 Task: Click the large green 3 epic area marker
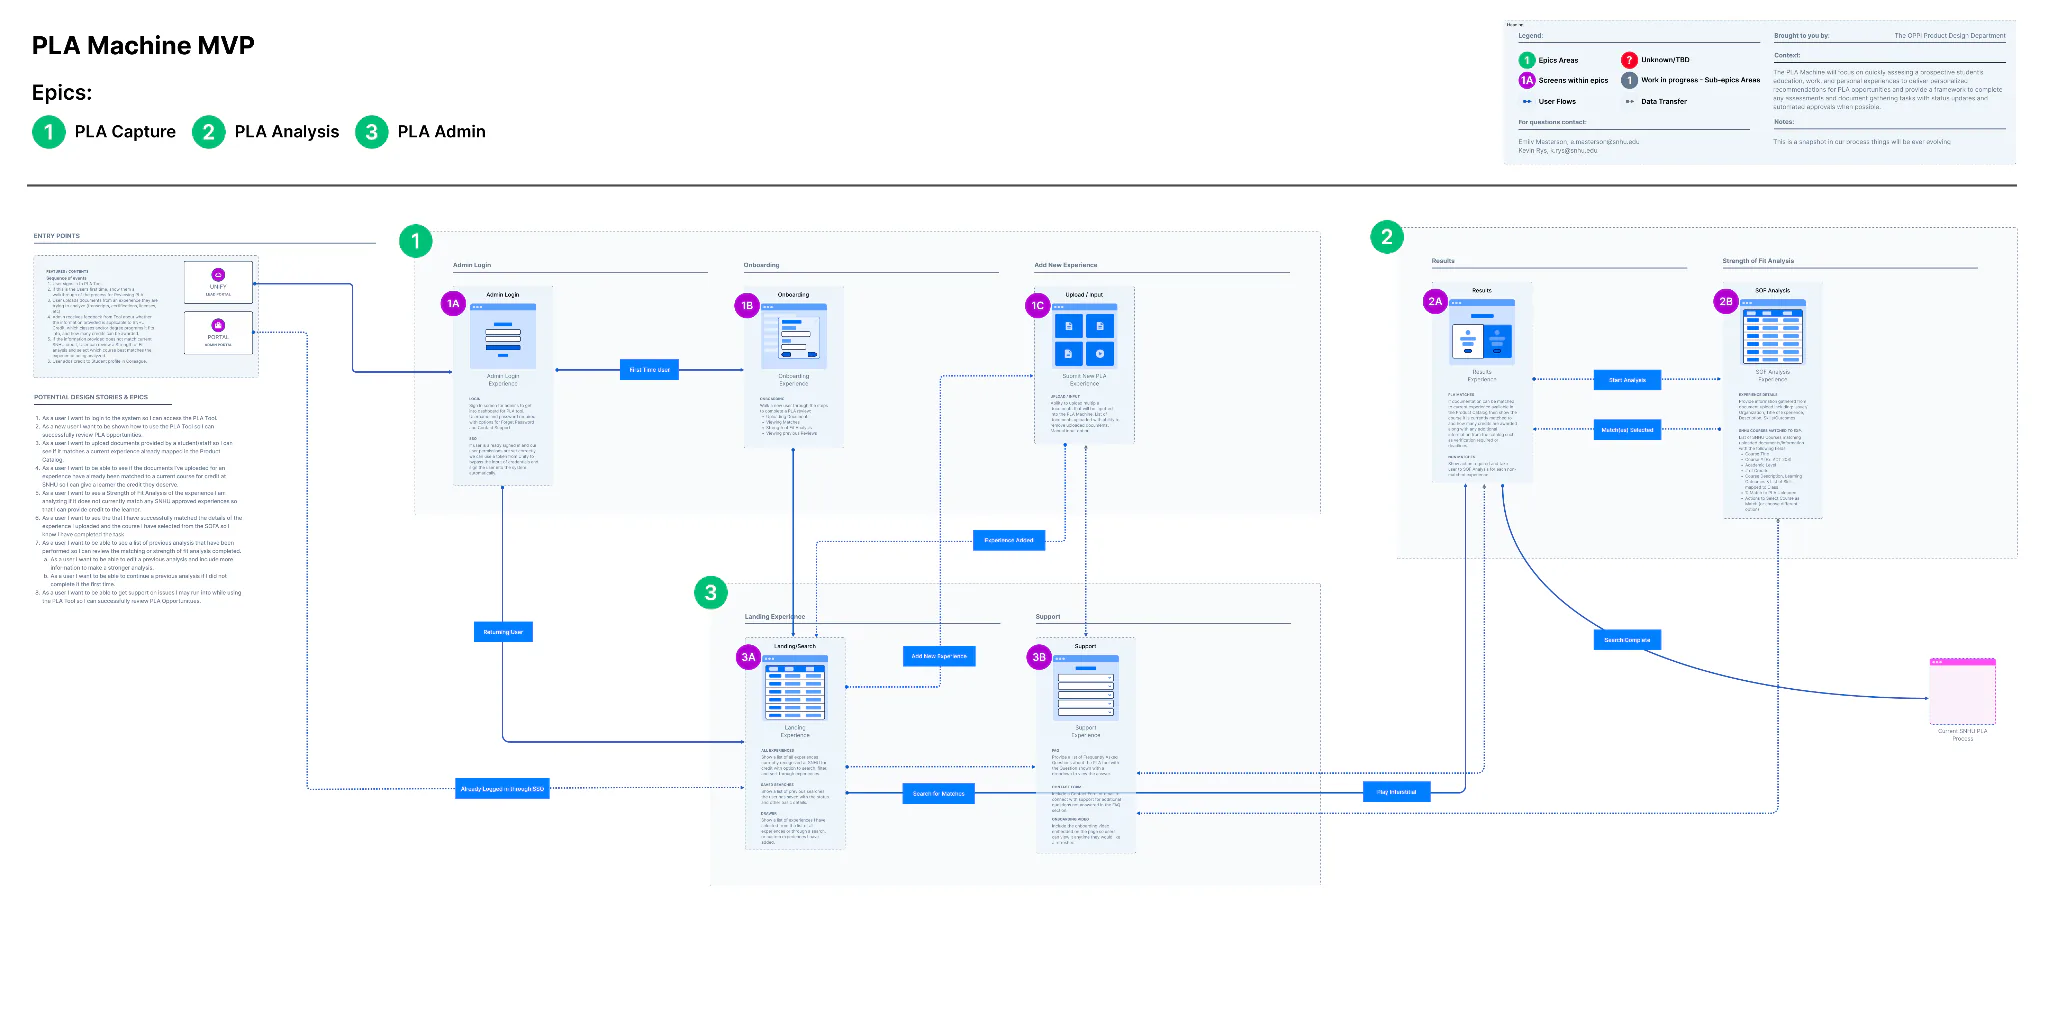710,592
